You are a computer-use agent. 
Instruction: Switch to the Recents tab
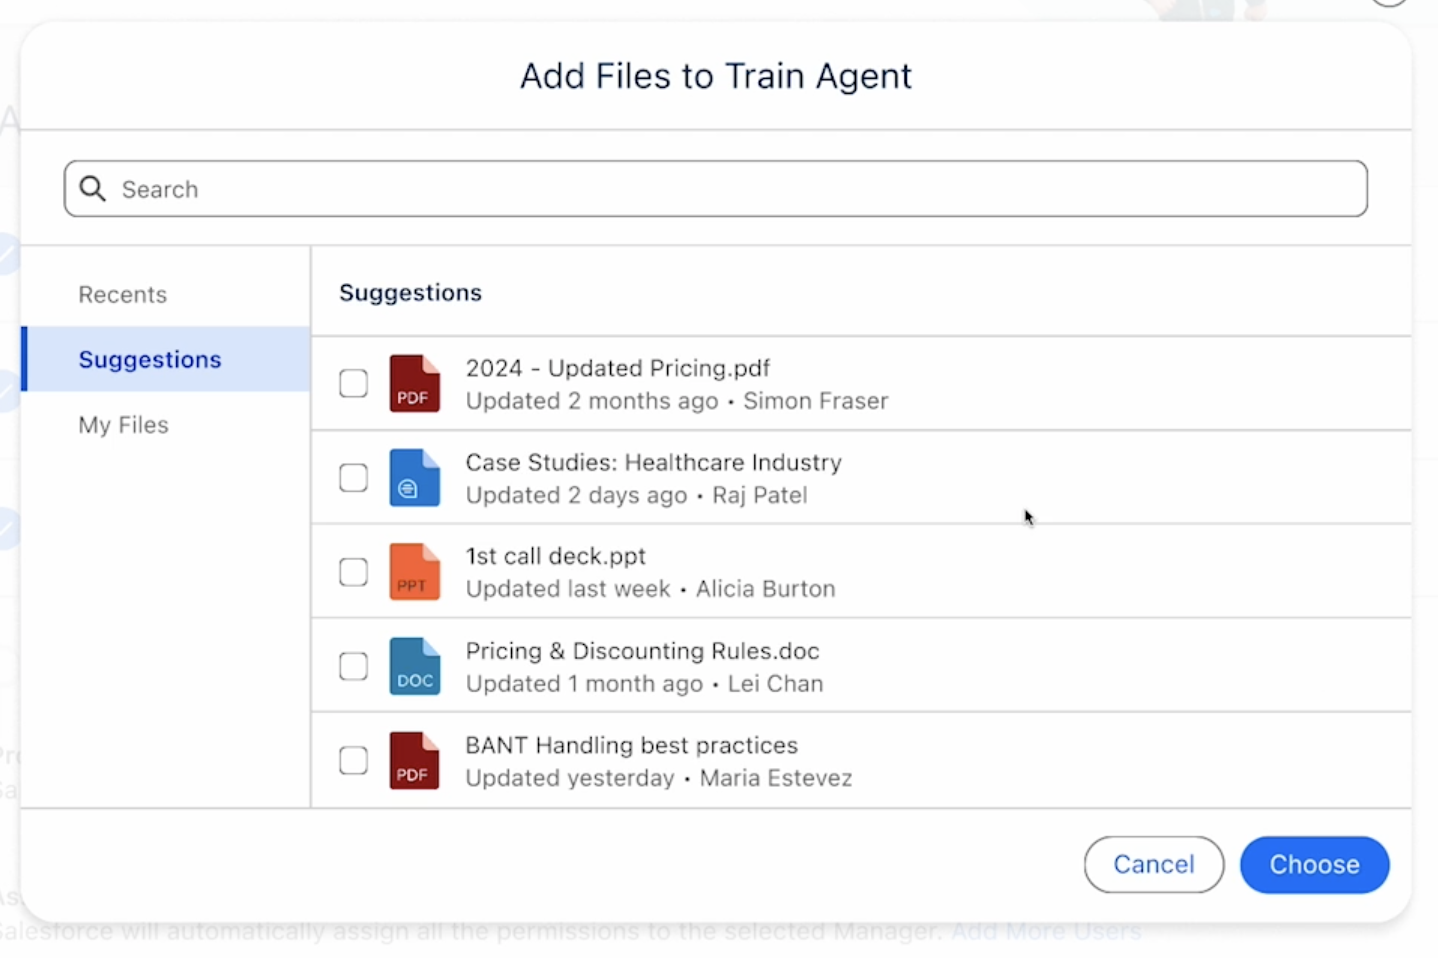[x=123, y=295]
